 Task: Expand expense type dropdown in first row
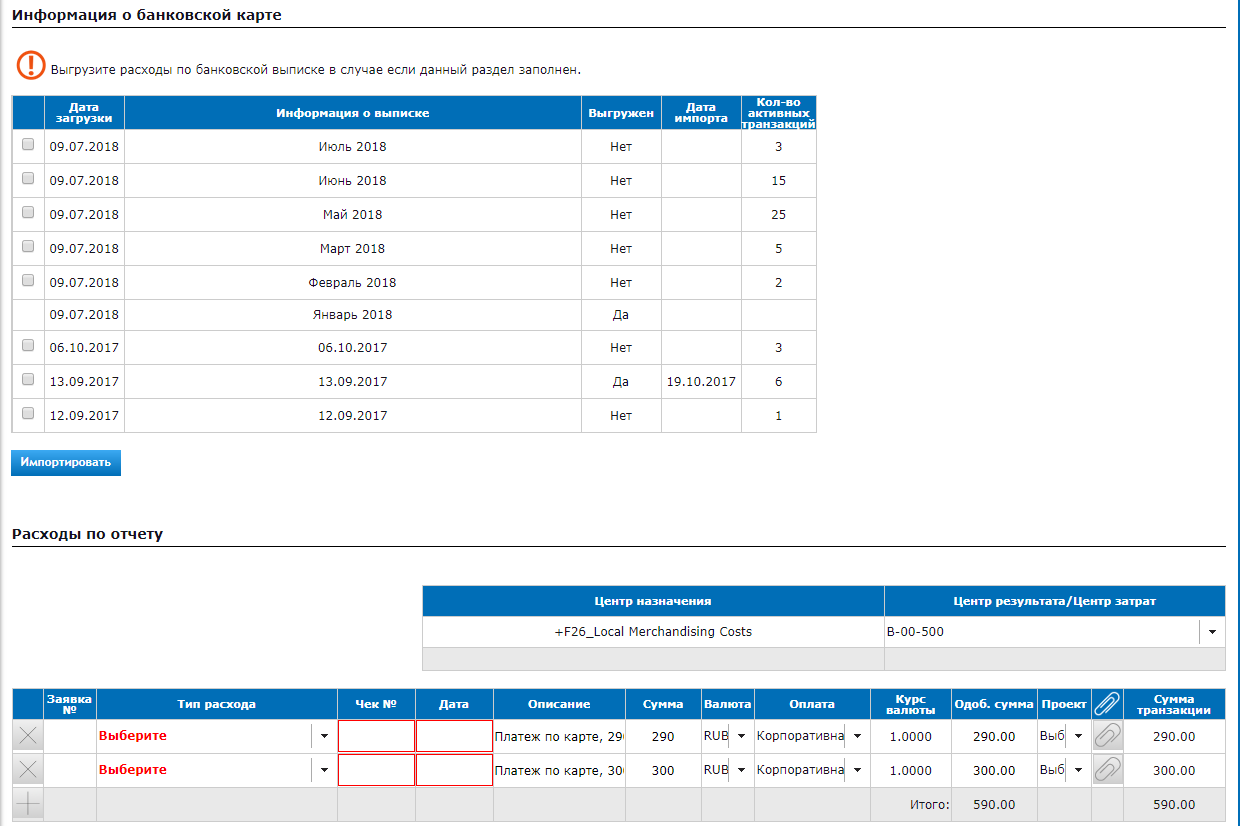tap(324, 736)
